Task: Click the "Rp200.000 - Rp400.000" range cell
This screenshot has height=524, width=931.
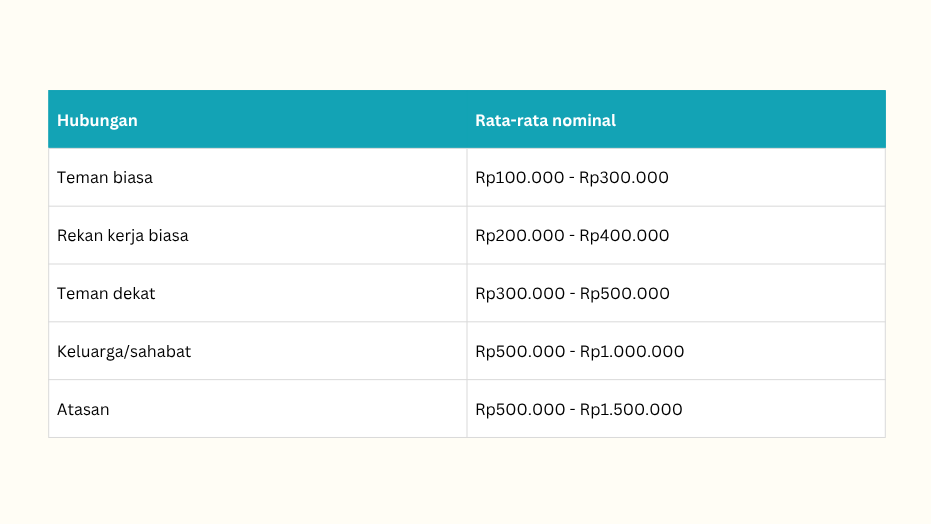Action: coord(572,236)
